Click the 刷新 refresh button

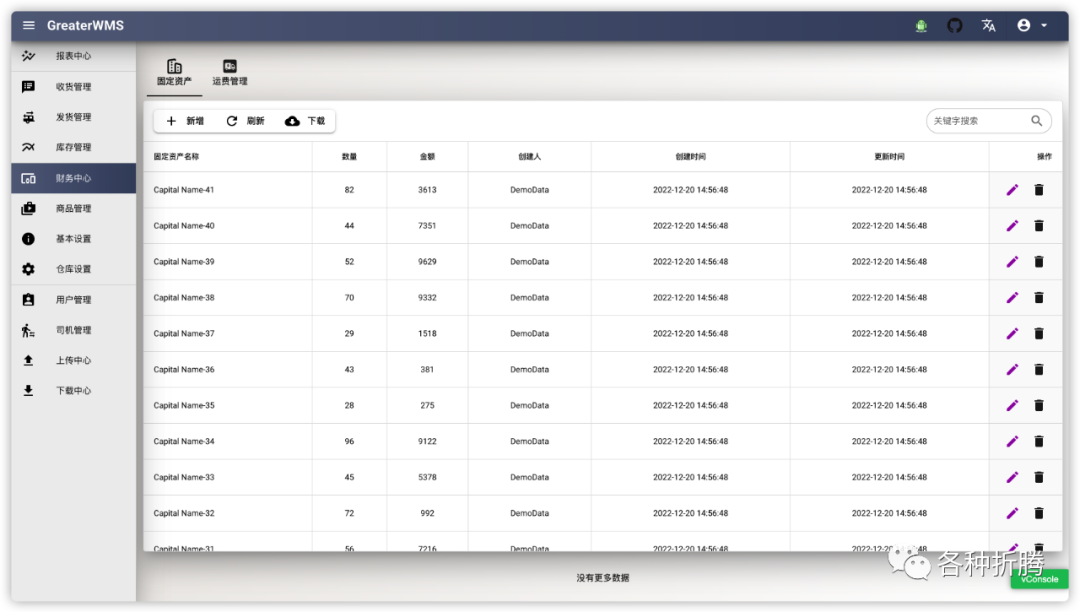click(x=245, y=121)
